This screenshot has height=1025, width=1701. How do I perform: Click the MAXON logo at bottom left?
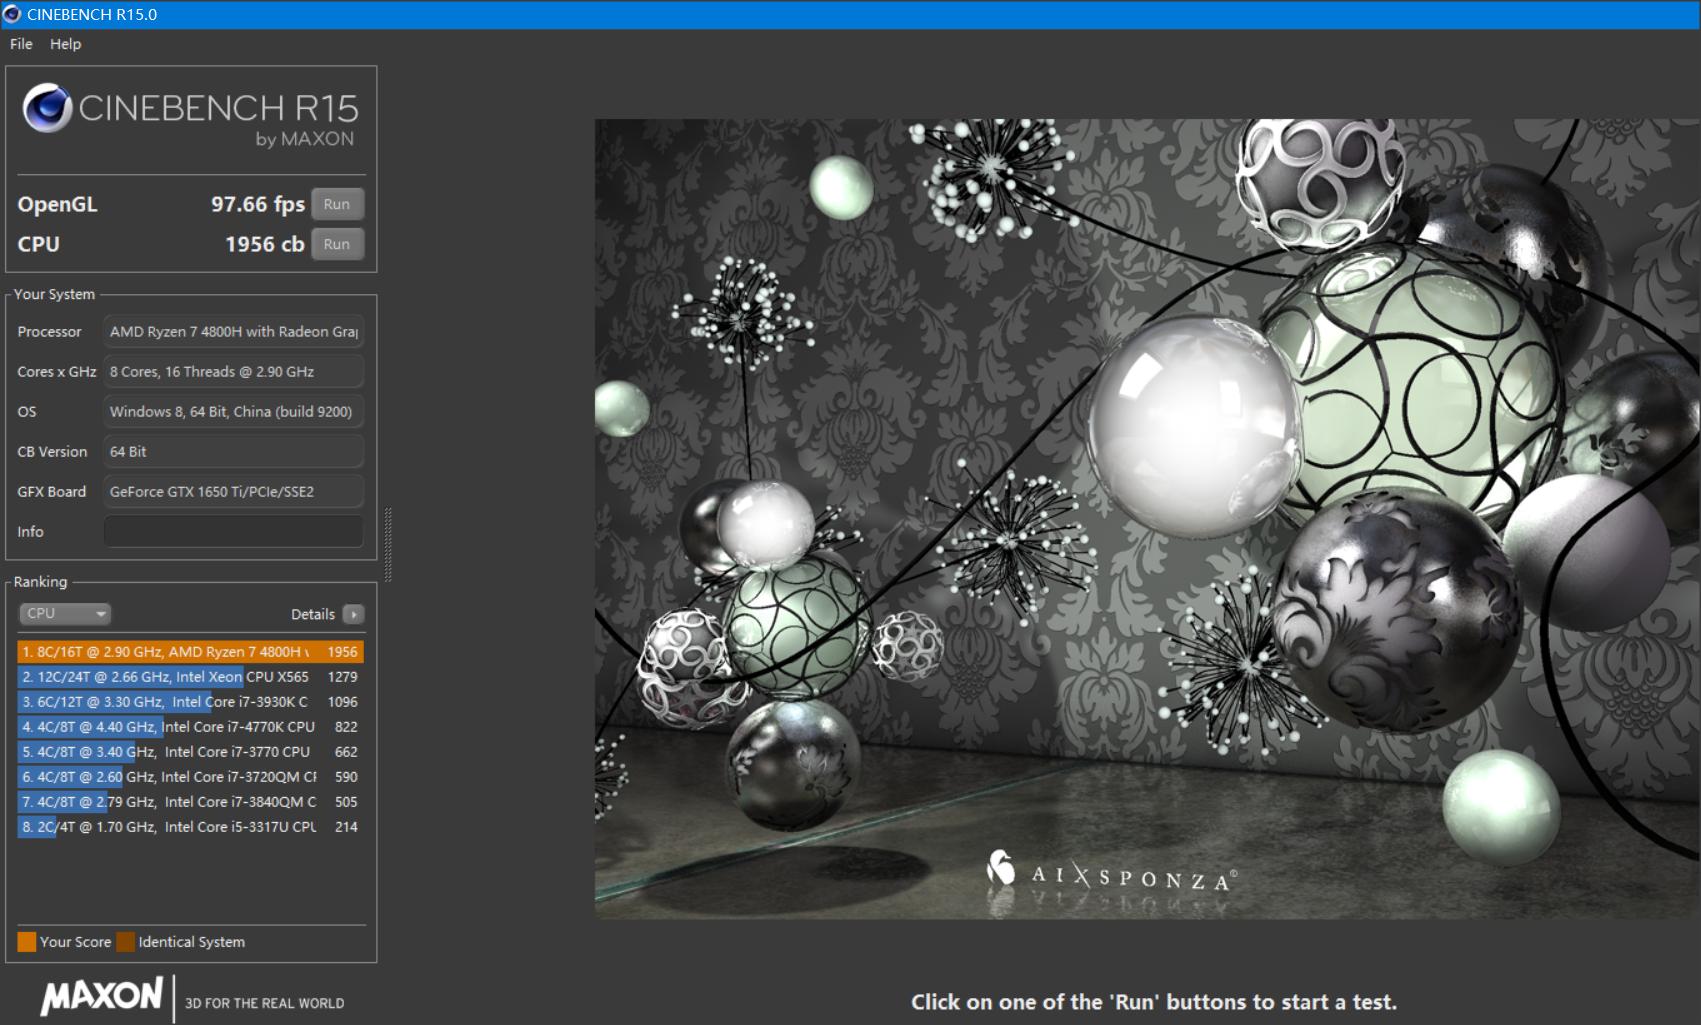tap(101, 996)
